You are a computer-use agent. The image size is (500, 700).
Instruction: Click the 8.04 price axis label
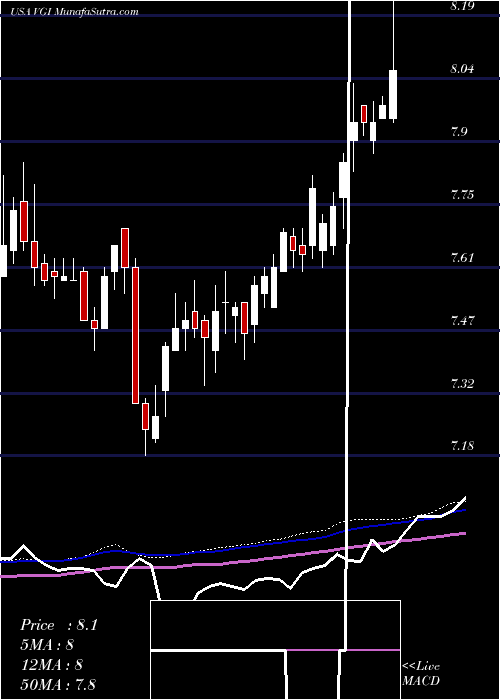click(x=463, y=69)
